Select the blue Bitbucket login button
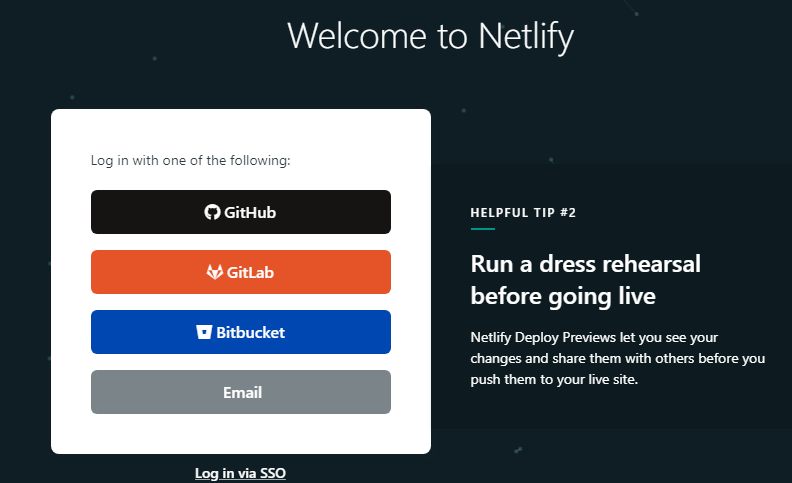Screen dimensions: 792x483 tap(241, 332)
